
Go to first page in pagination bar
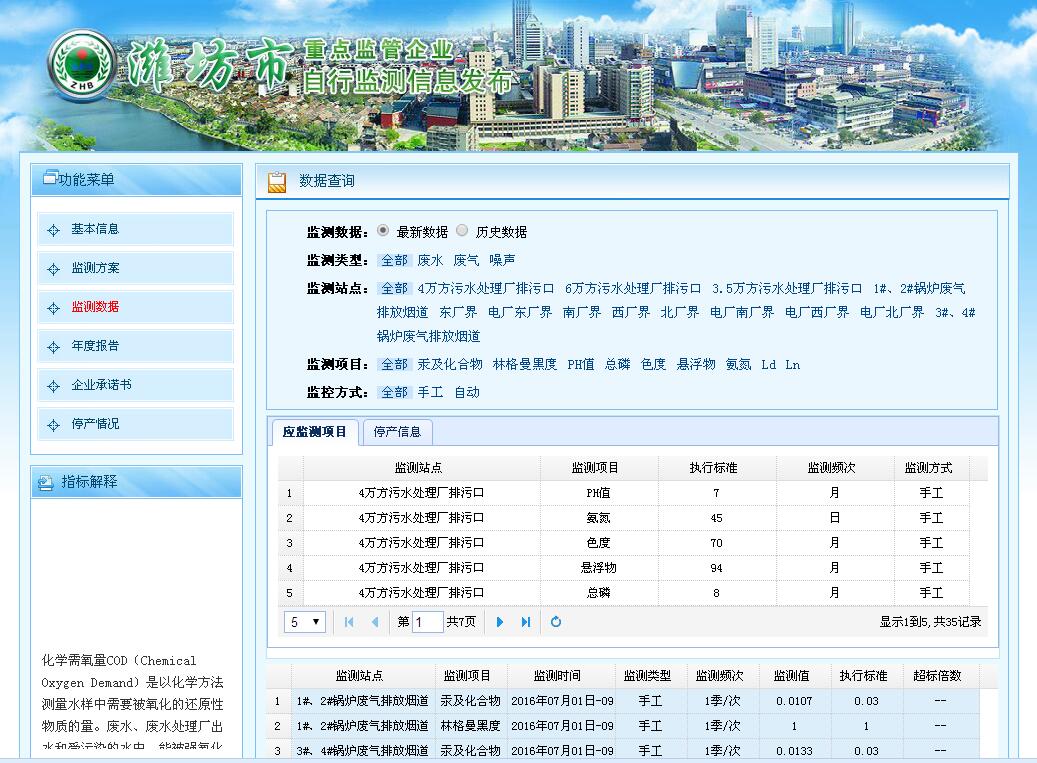pyautogui.click(x=349, y=622)
